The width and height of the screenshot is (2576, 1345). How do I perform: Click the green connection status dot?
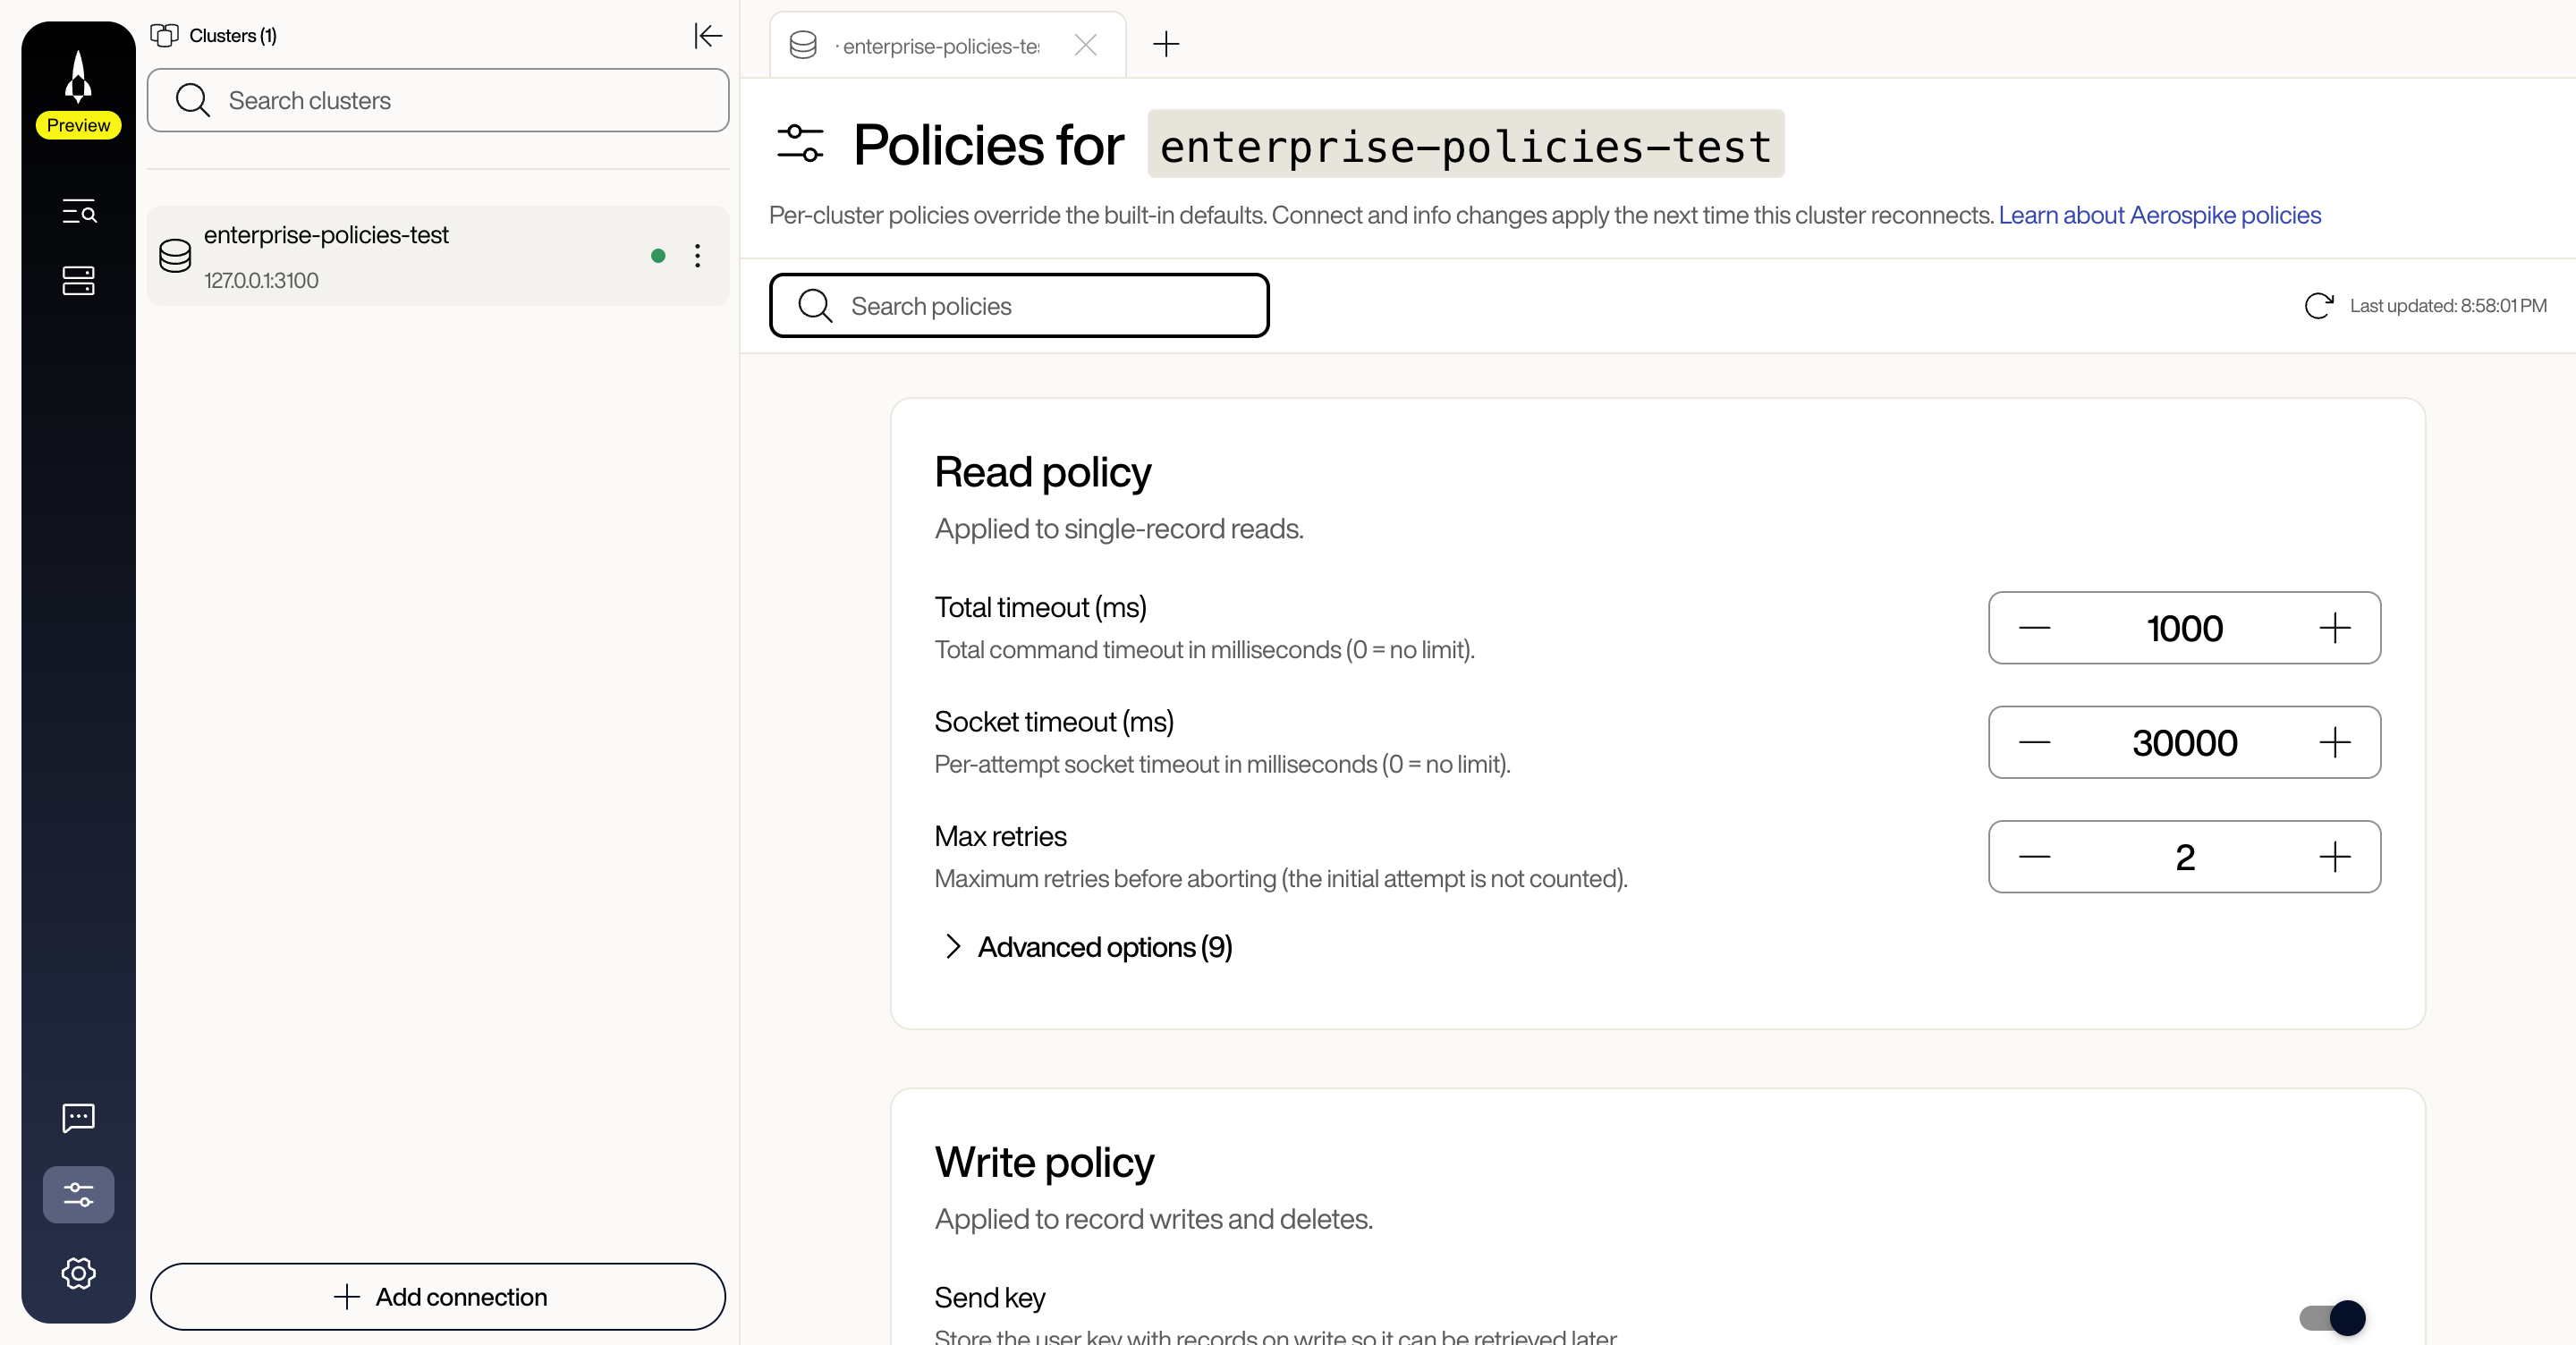click(x=658, y=256)
